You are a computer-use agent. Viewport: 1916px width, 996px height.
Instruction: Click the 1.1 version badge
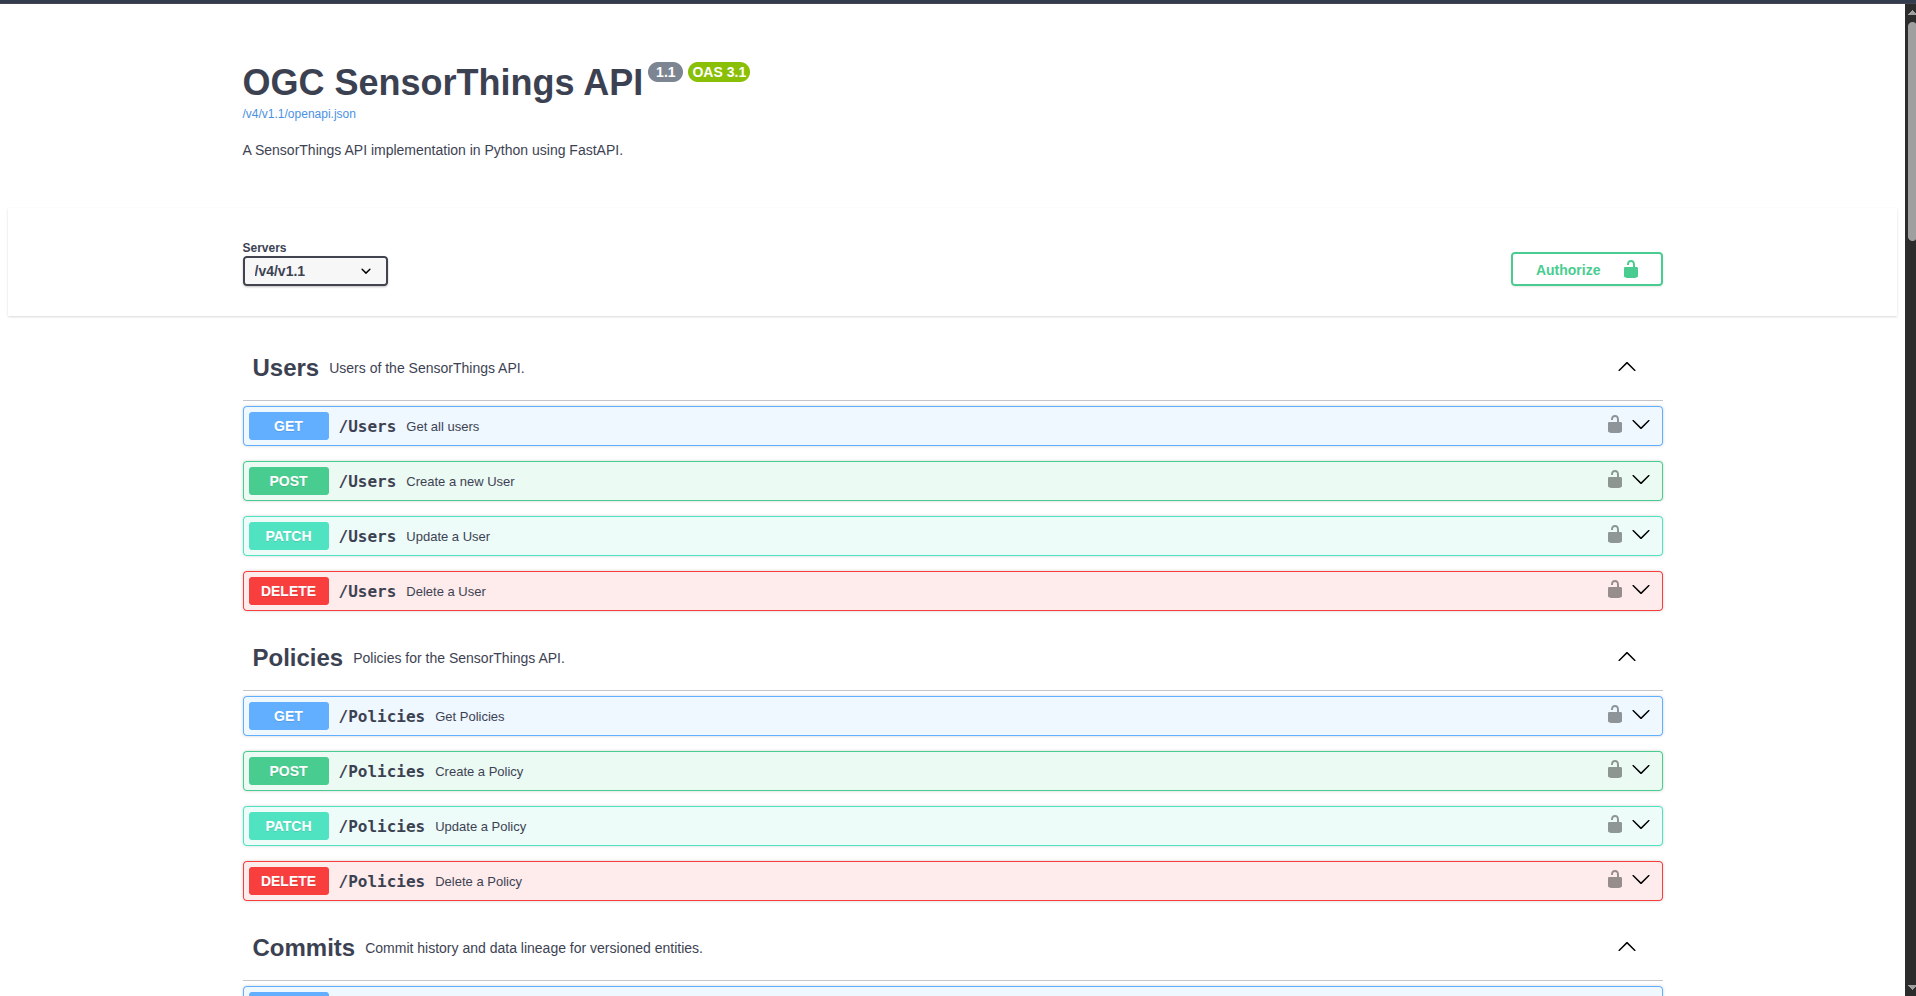click(x=665, y=72)
